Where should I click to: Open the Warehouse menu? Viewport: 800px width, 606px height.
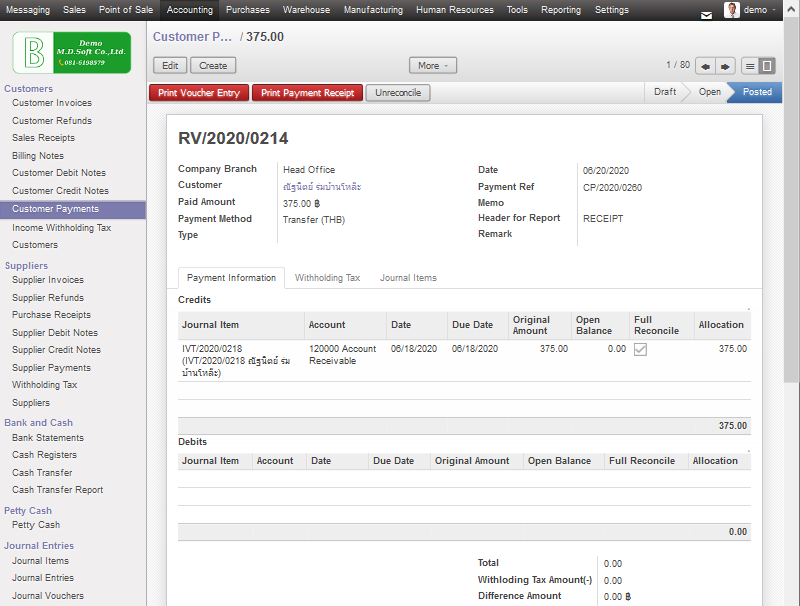306,10
